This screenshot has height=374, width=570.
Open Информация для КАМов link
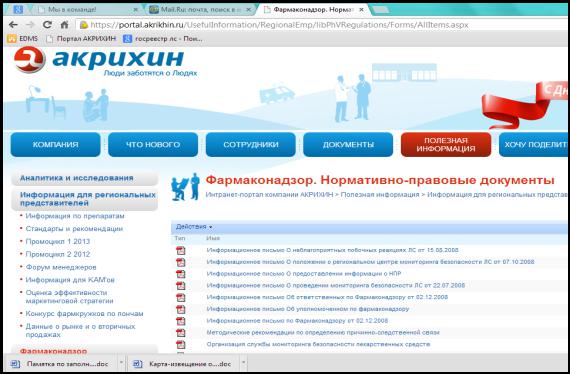pyautogui.click(x=70, y=280)
